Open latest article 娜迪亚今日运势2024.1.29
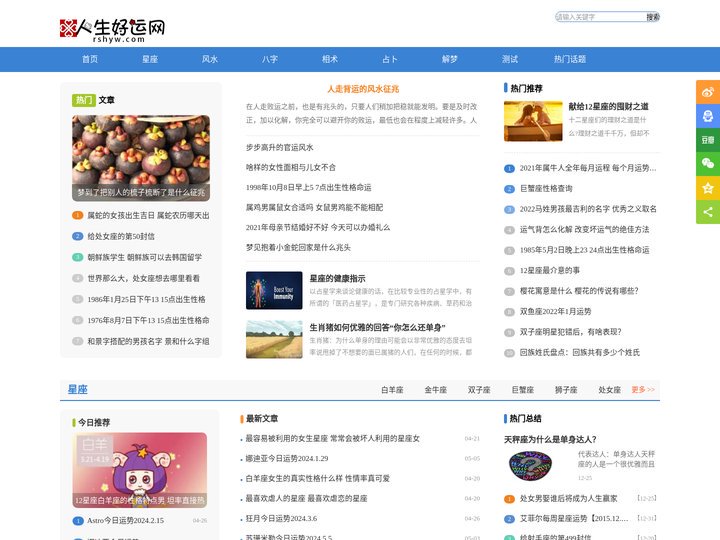Viewport: 720px width, 540px height. click(287, 459)
